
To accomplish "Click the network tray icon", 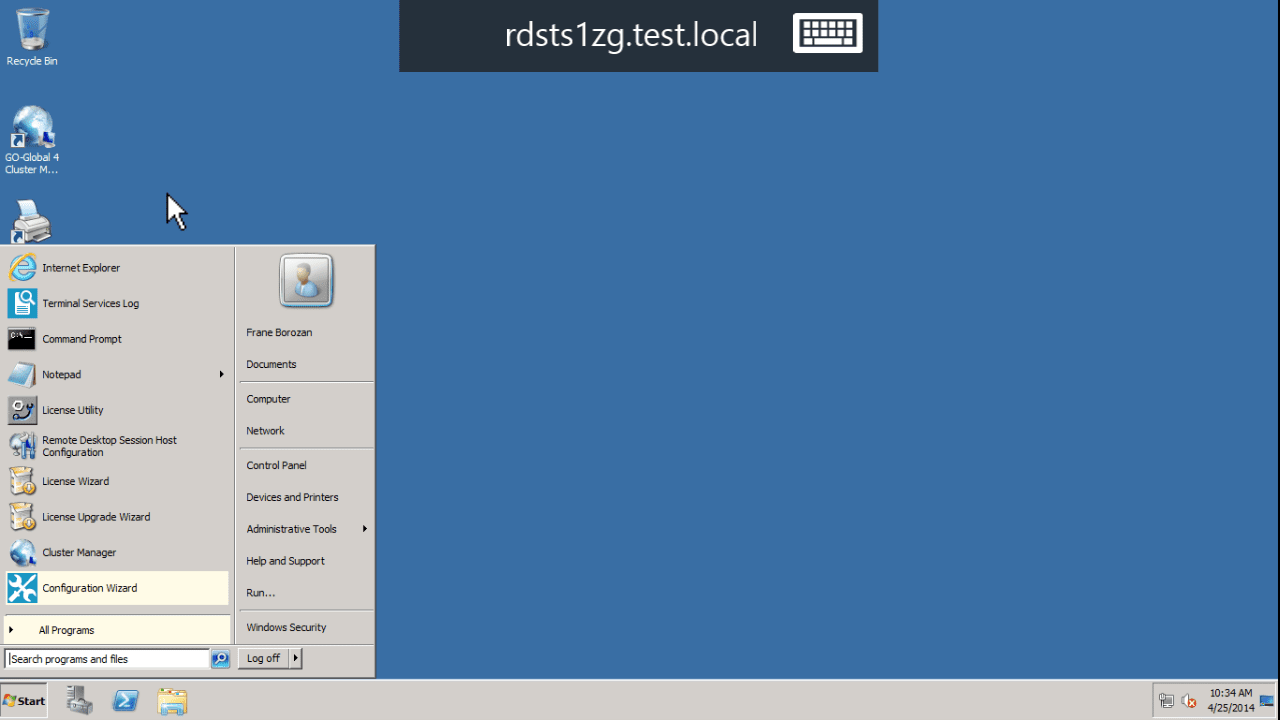I will (x=1166, y=701).
